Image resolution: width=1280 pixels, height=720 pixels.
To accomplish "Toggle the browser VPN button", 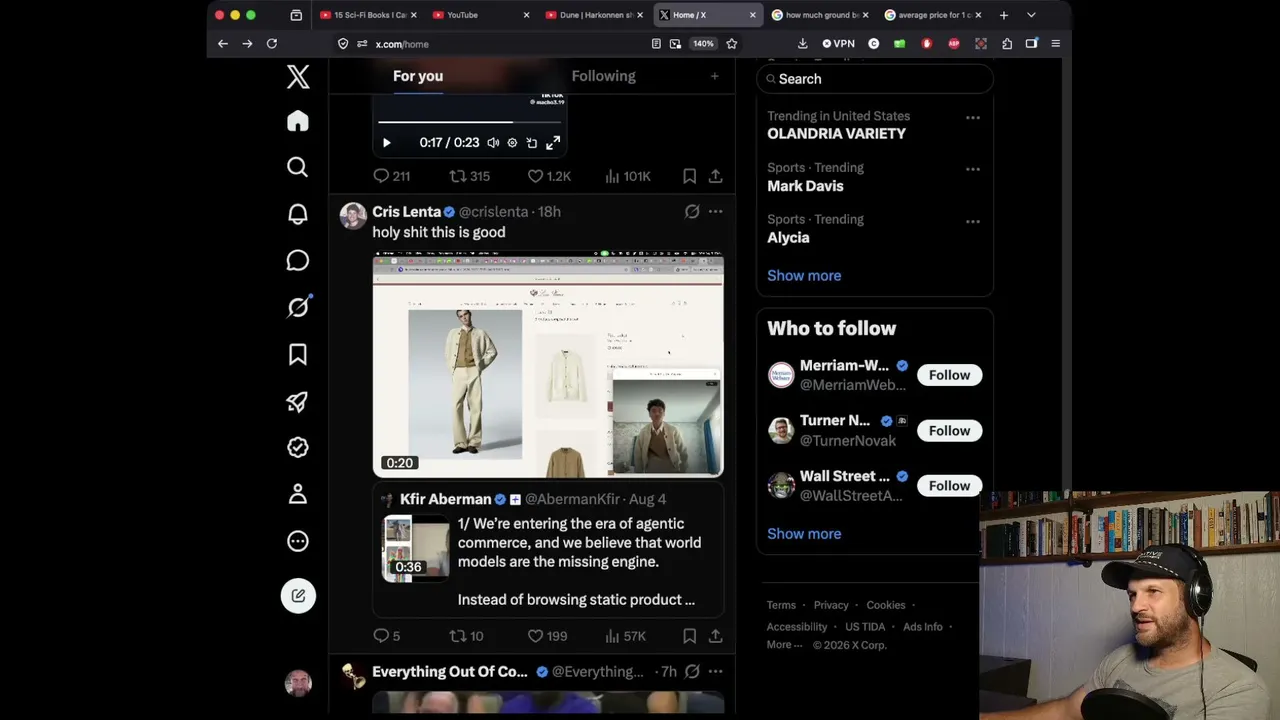I will [838, 44].
